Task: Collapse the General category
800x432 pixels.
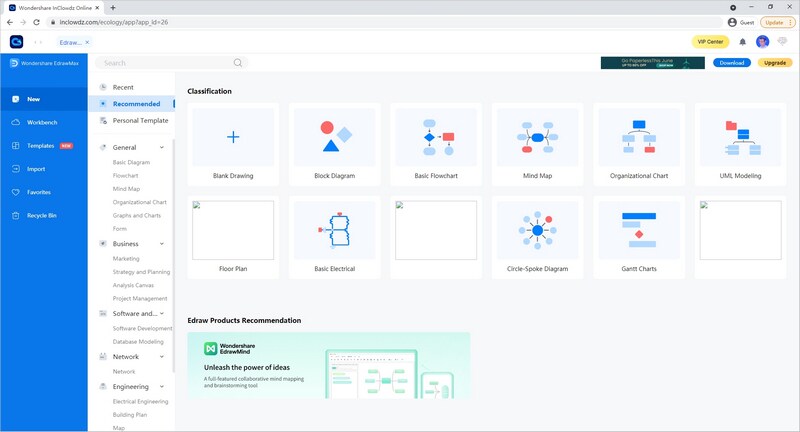Action: point(162,147)
